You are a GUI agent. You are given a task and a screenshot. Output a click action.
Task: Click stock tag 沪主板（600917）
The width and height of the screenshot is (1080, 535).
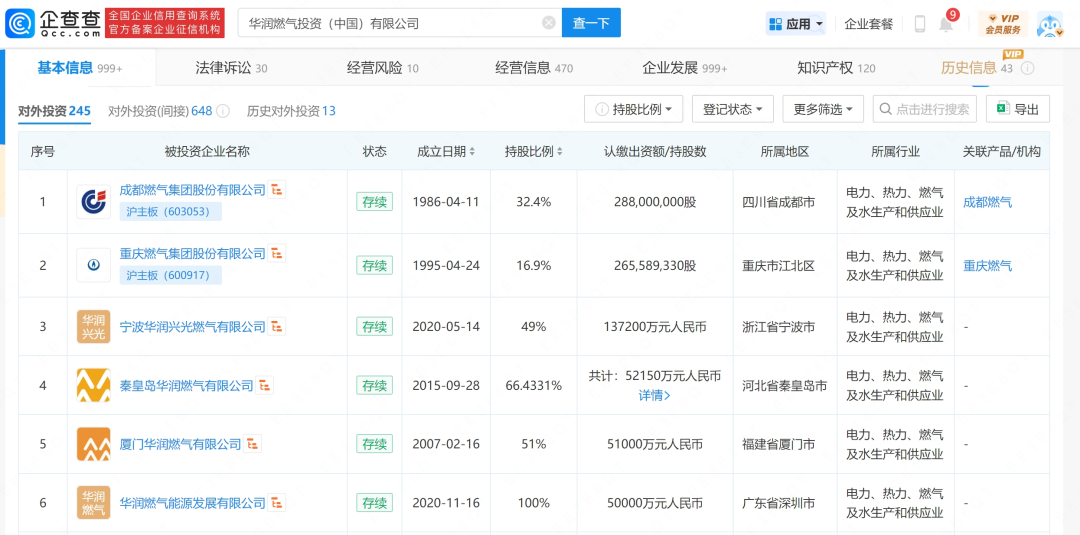171,275
